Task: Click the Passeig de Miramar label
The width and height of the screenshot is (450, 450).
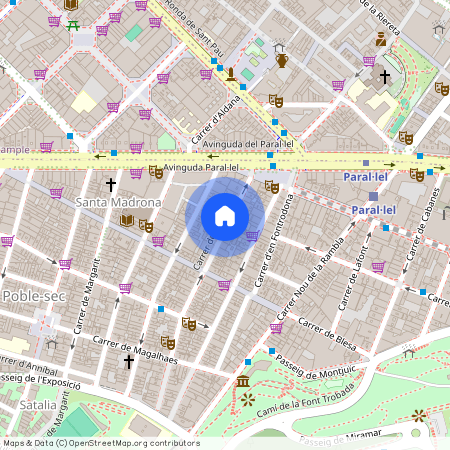Action: click(x=340, y=438)
